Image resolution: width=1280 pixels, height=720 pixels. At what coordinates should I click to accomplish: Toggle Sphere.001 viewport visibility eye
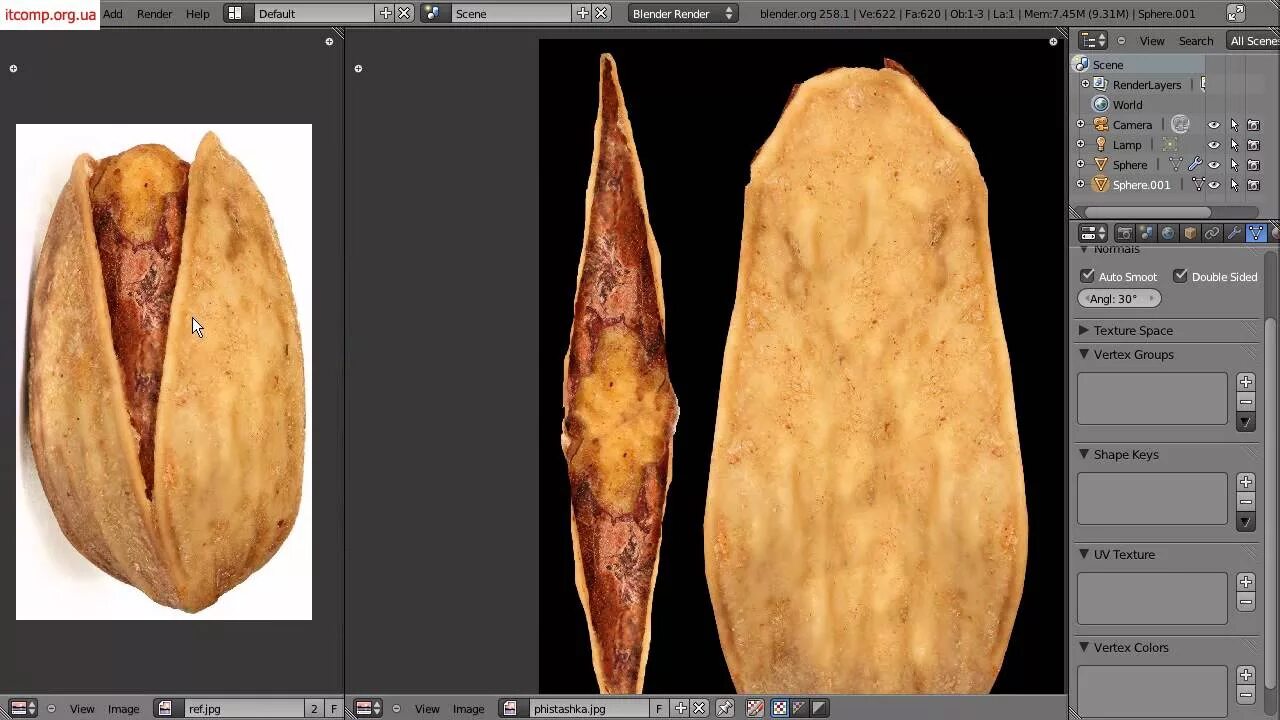pyautogui.click(x=1214, y=185)
